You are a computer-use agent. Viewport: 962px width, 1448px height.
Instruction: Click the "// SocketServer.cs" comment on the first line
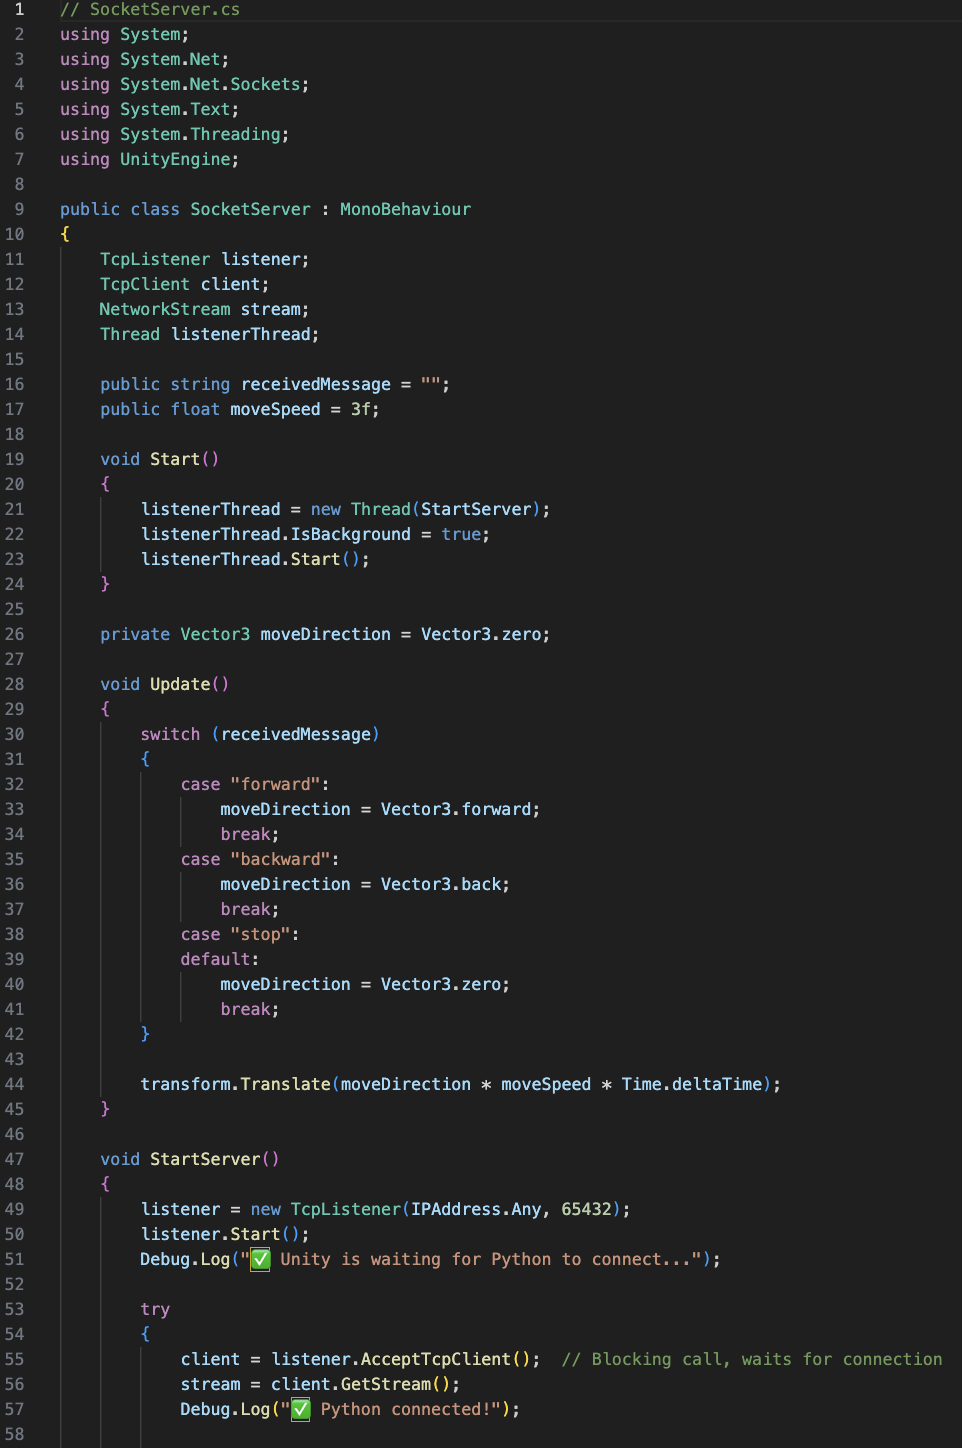(x=150, y=9)
